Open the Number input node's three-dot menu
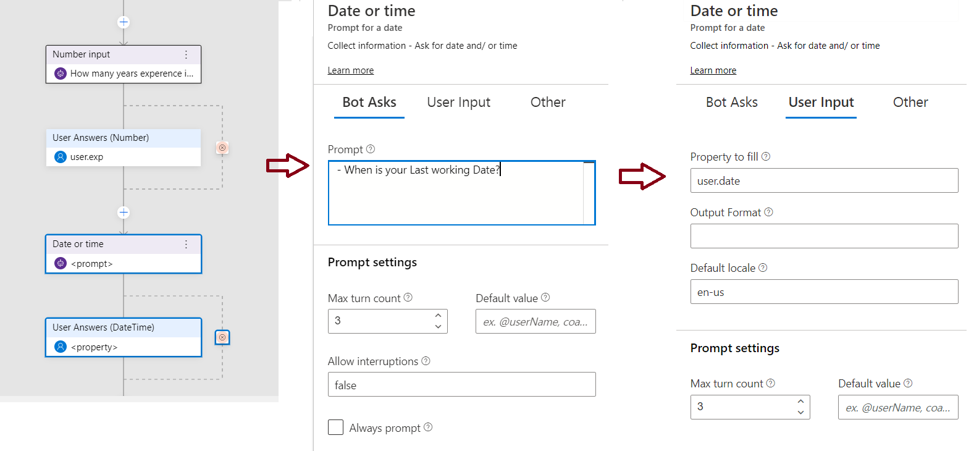The width and height of the screenshot is (974, 451). tap(186, 55)
